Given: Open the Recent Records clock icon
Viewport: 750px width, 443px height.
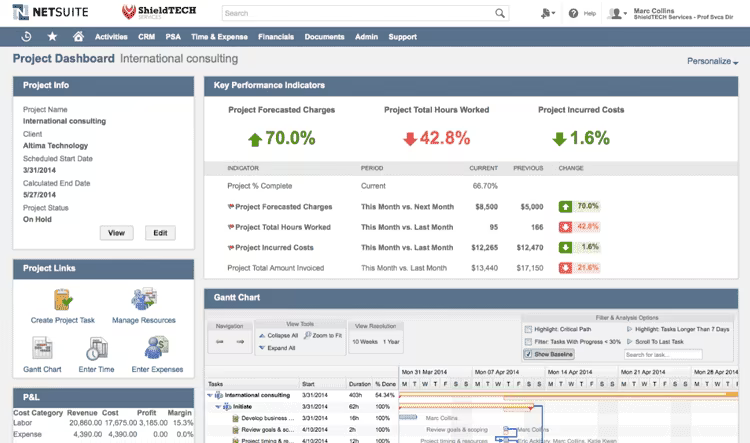Looking at the screenshot, I should [x=27, y=36].
